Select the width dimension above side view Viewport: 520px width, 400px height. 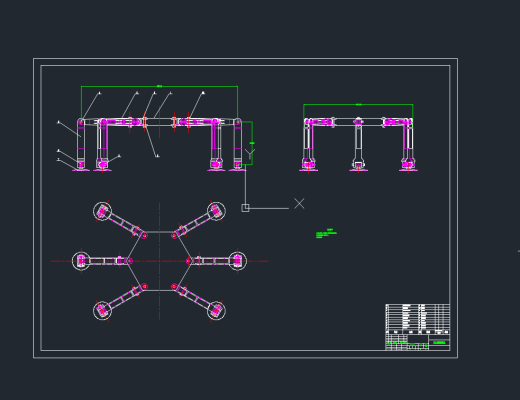coord(358,105)
